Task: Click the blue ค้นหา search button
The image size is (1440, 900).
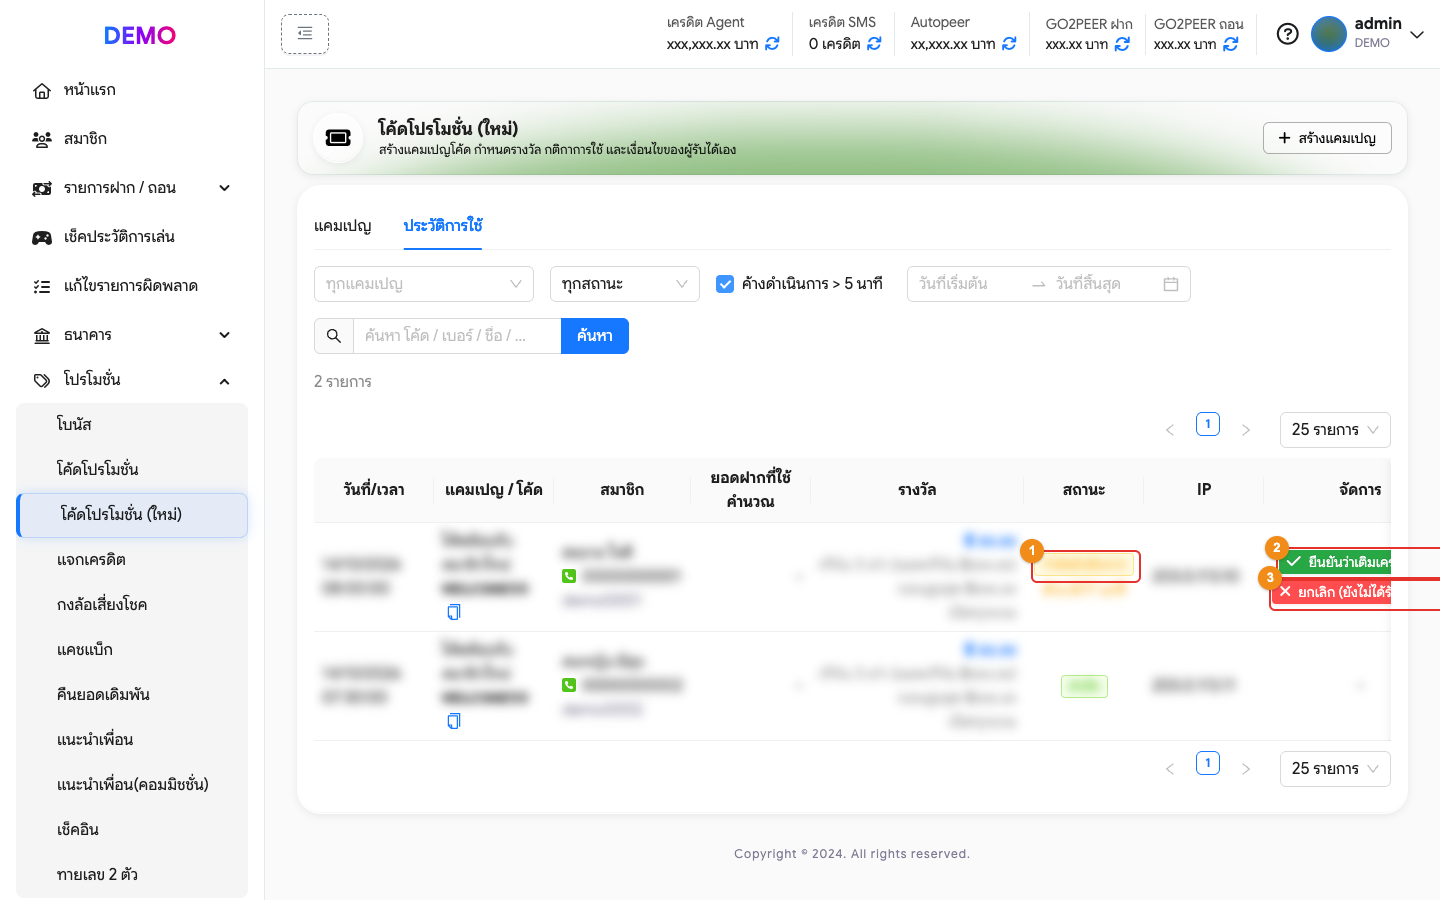Action: [x=595, y=336]
